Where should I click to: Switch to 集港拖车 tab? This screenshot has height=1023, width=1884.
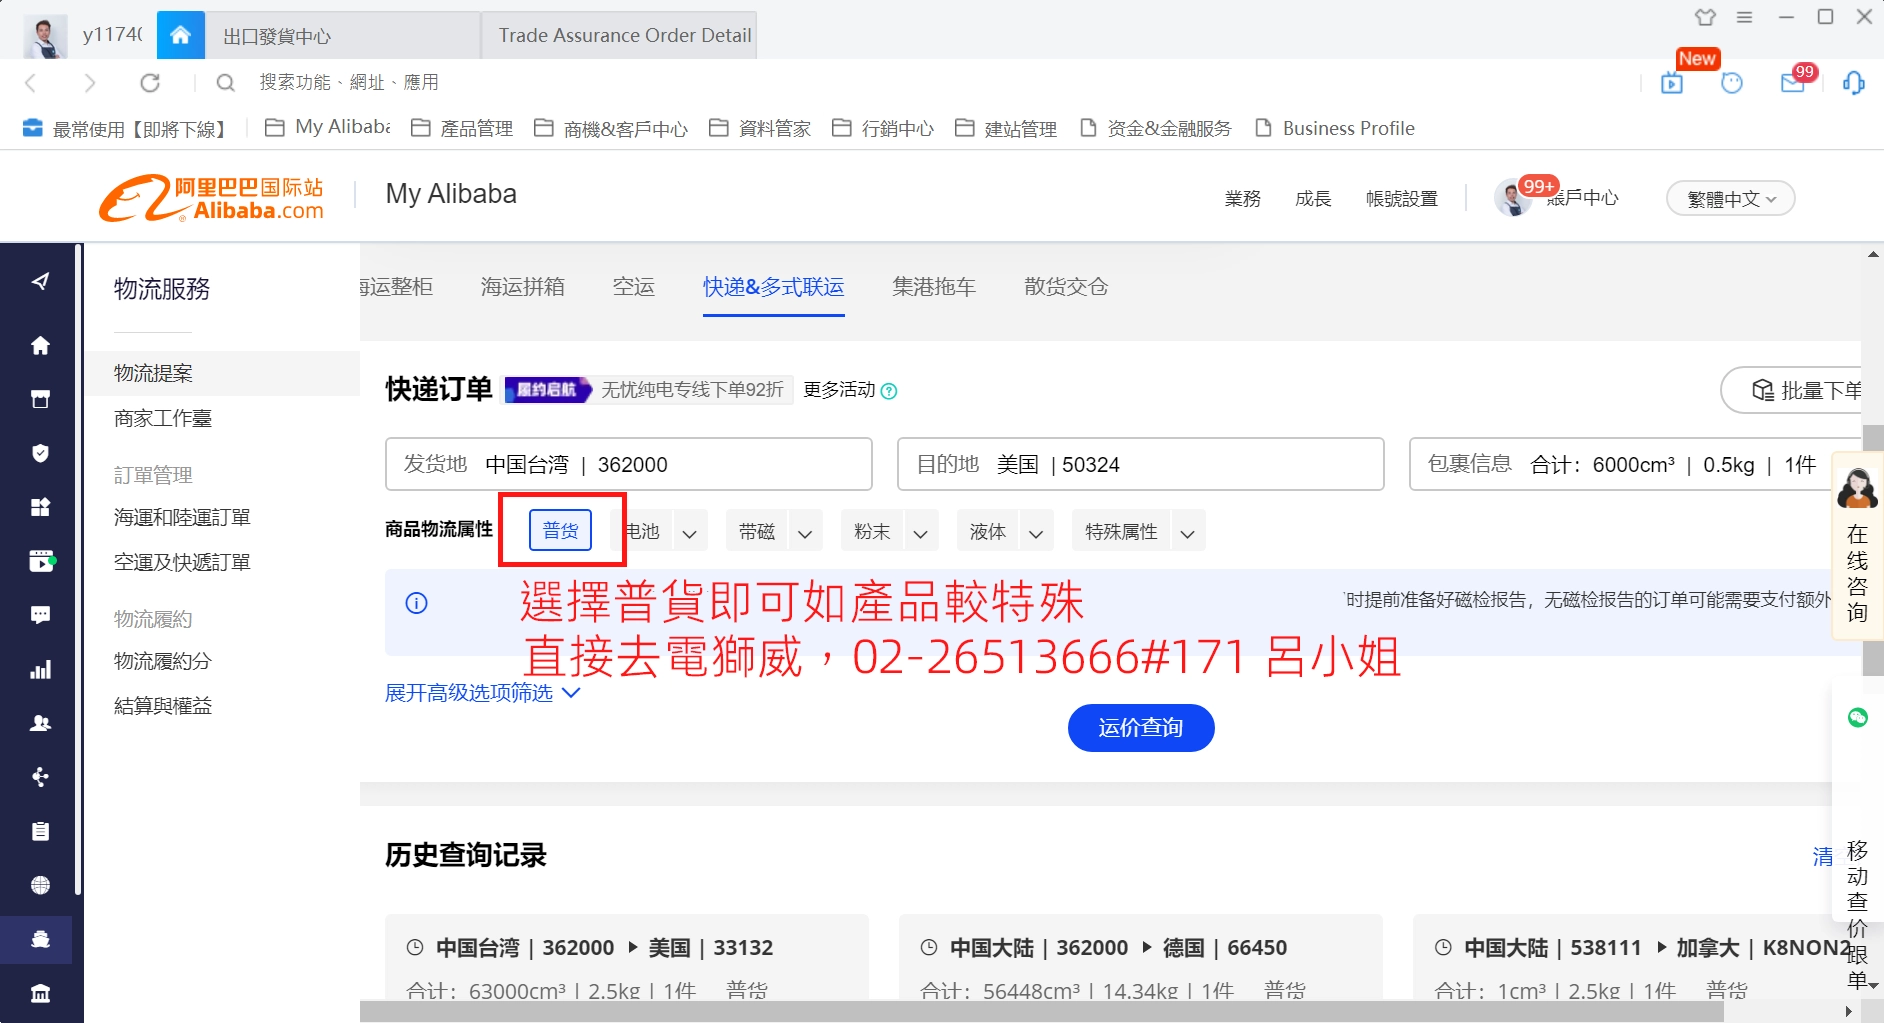point(934,287)
